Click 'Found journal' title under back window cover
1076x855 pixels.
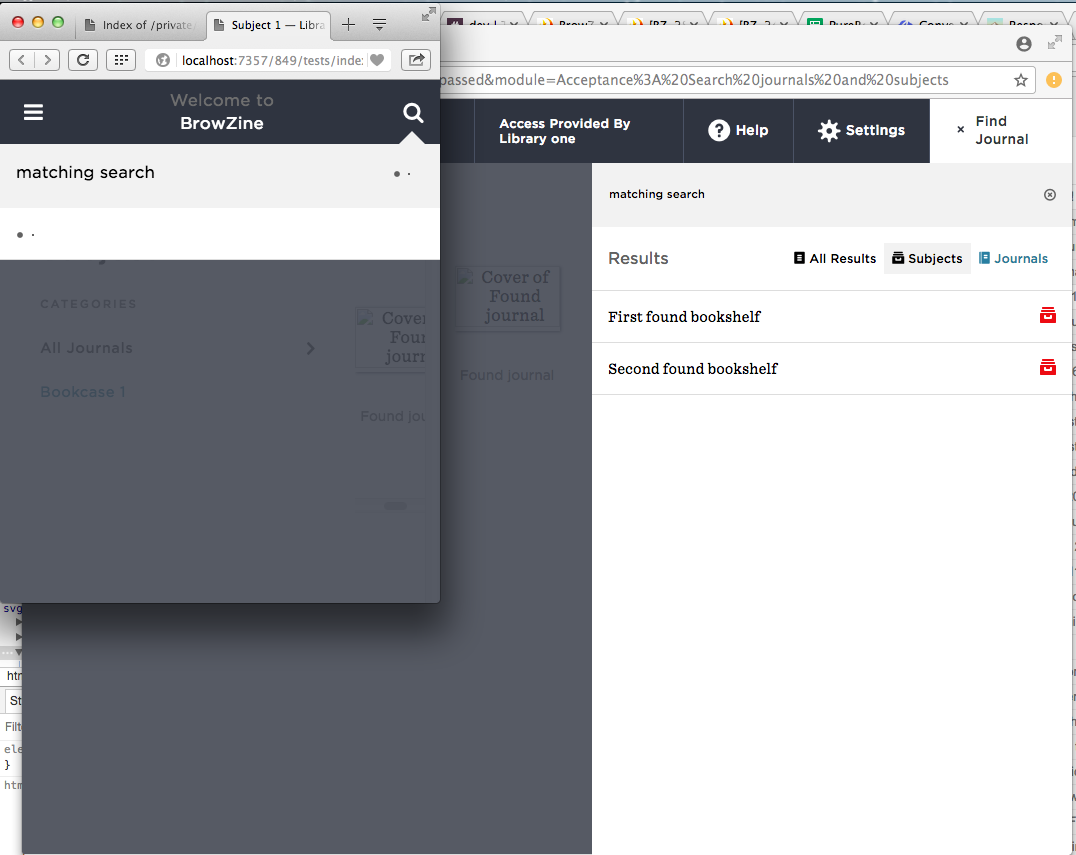click(x=507, y=375)
